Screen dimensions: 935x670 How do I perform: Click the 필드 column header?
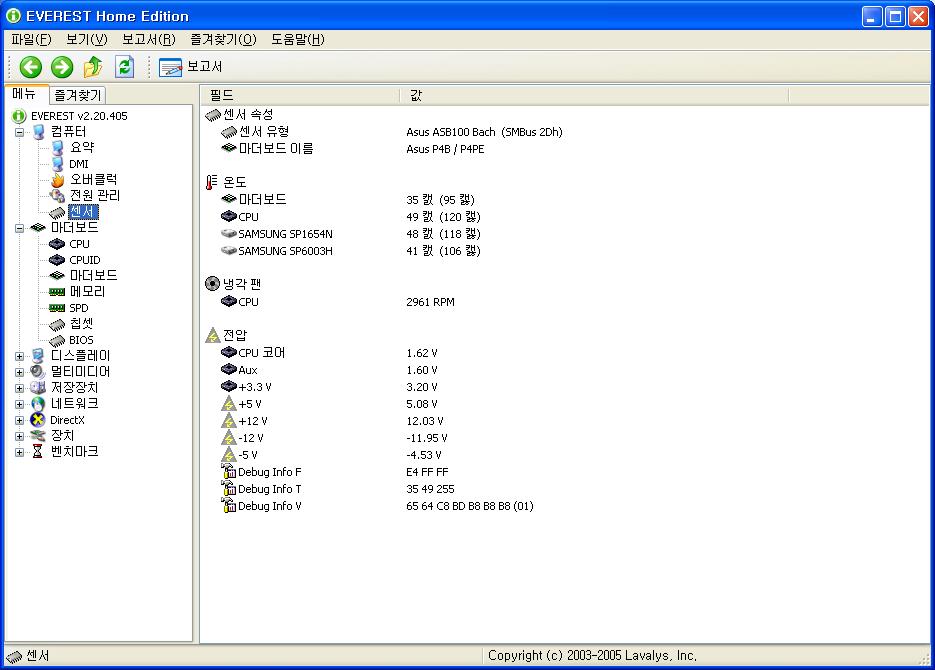[300, 95]
